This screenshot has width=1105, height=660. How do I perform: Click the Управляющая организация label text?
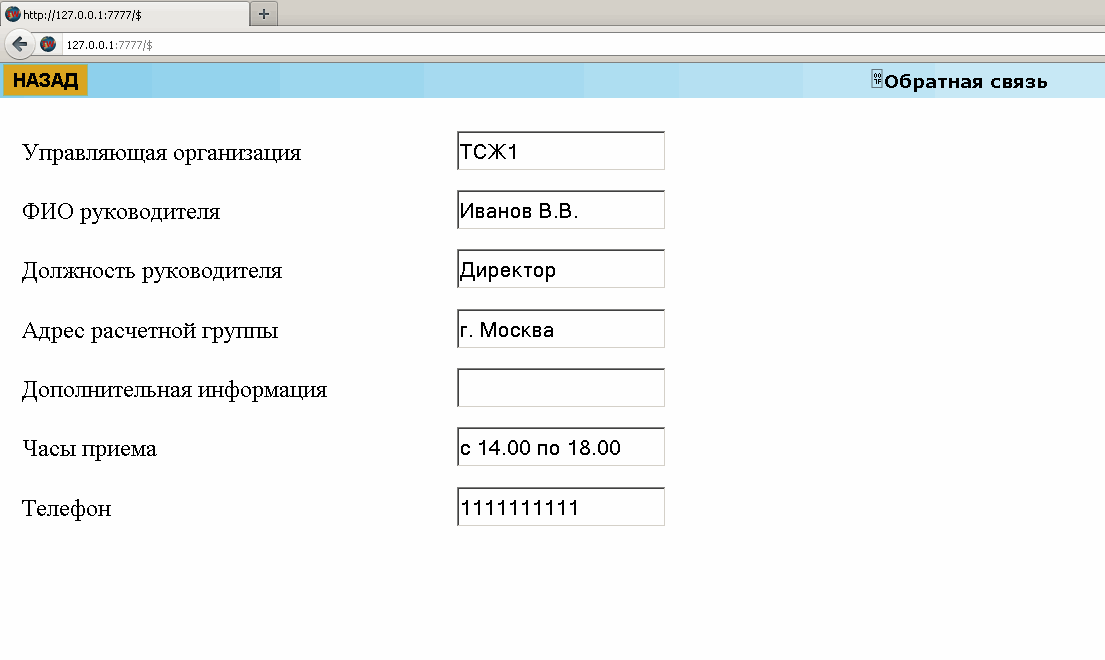coord(161,153)
